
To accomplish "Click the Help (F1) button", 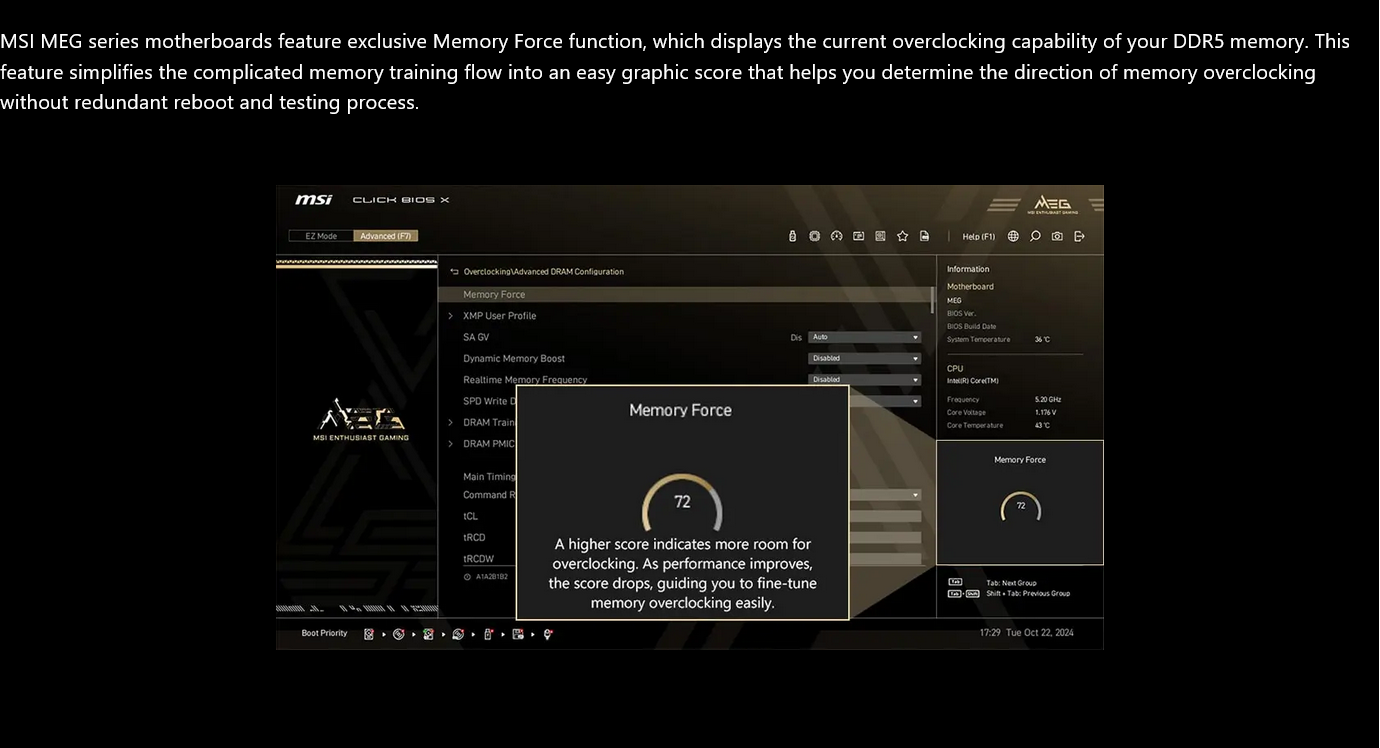I will [978, 237].
